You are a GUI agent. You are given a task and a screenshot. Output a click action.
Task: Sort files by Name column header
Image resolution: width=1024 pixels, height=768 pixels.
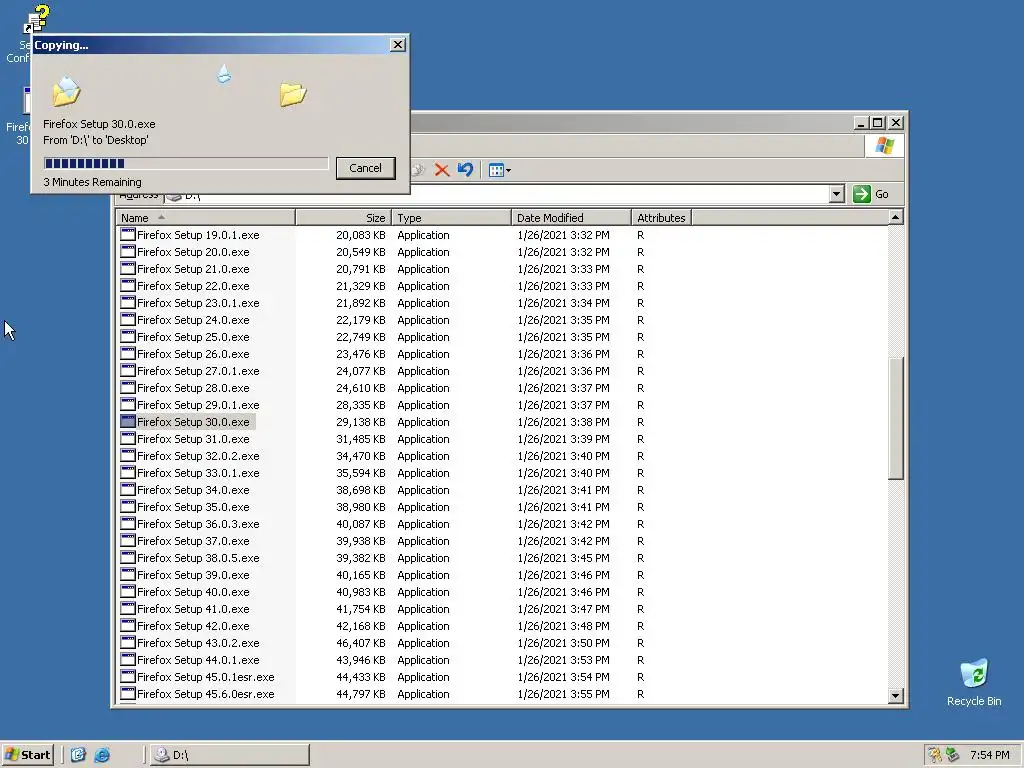pyautogui.click(x=206, y=217)
